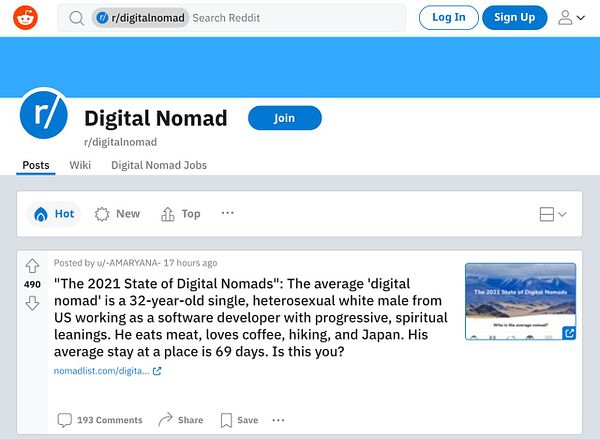Open the Wiki tab
Screen dimensions: 600x439
tap(80, 165)
